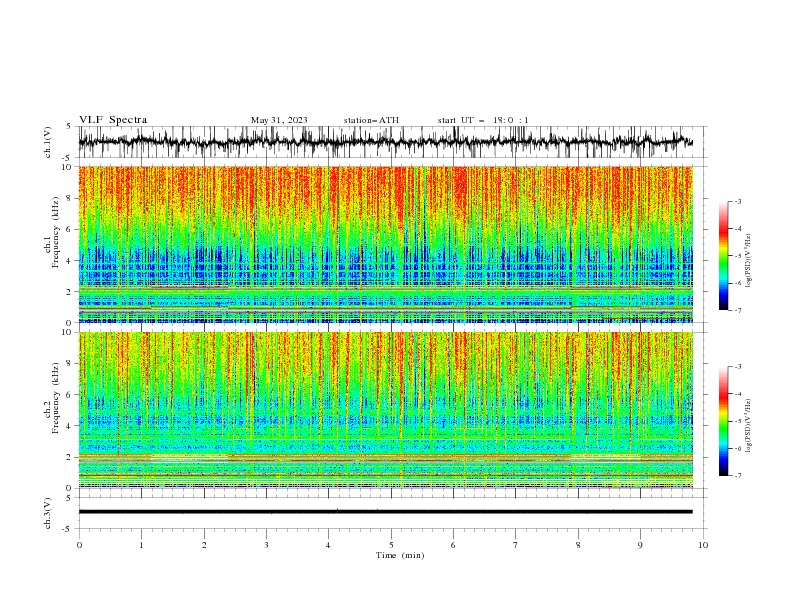Click the ch.1 colorbar log(PSD) label
The width and height of the screenshot is (792, 612).
(749, 261)
